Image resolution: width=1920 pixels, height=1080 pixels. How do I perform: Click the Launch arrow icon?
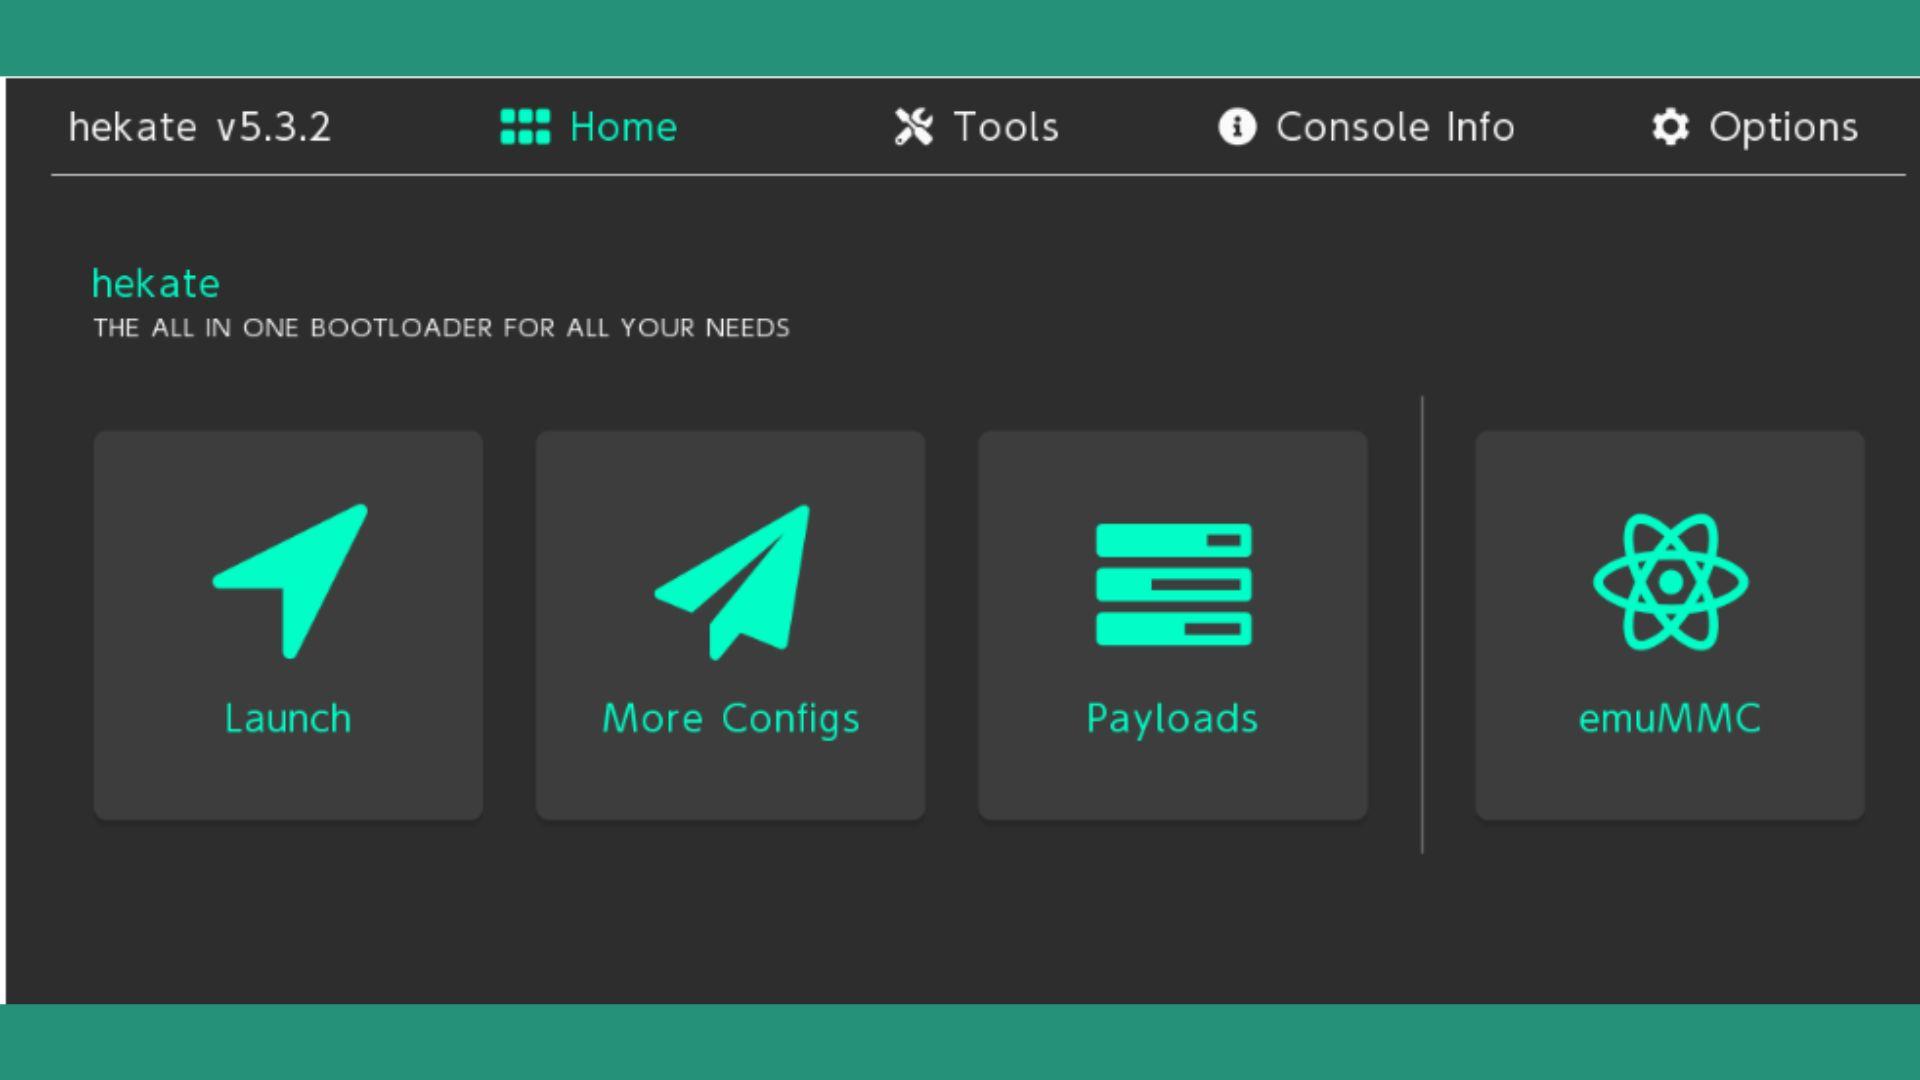click(x=290, y=581)
